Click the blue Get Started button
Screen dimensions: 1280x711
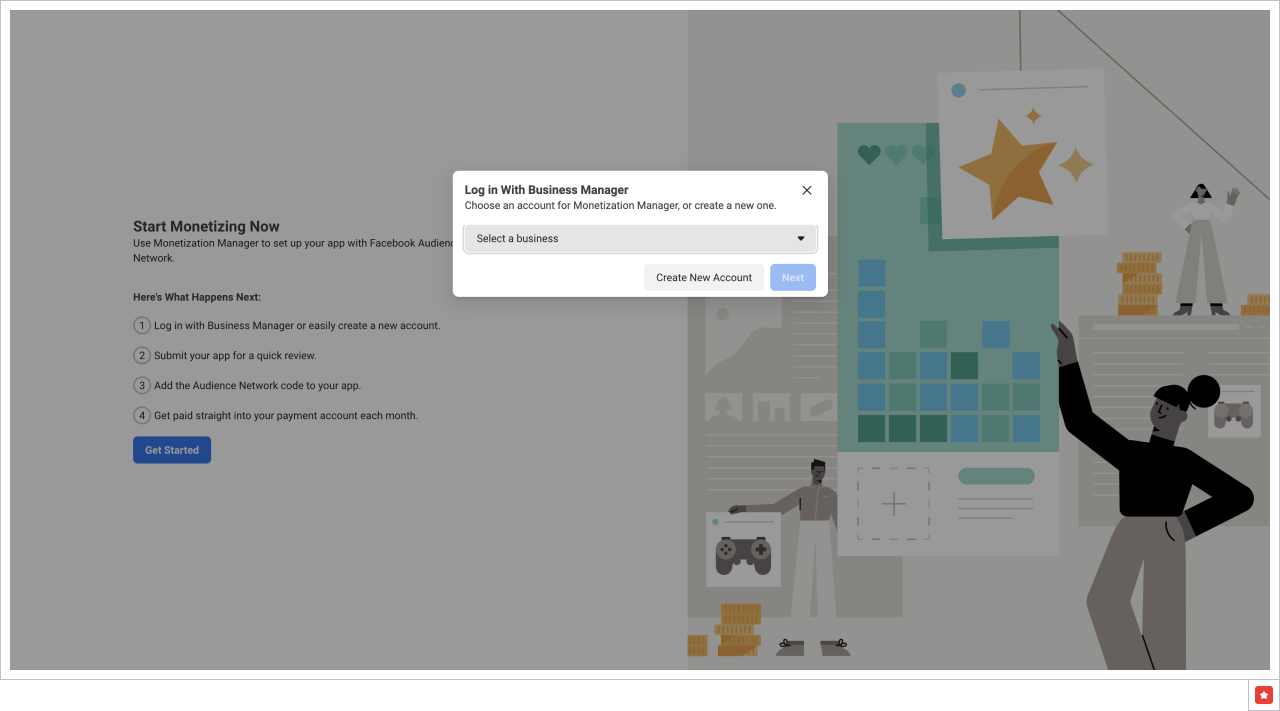tap(172, 450)
